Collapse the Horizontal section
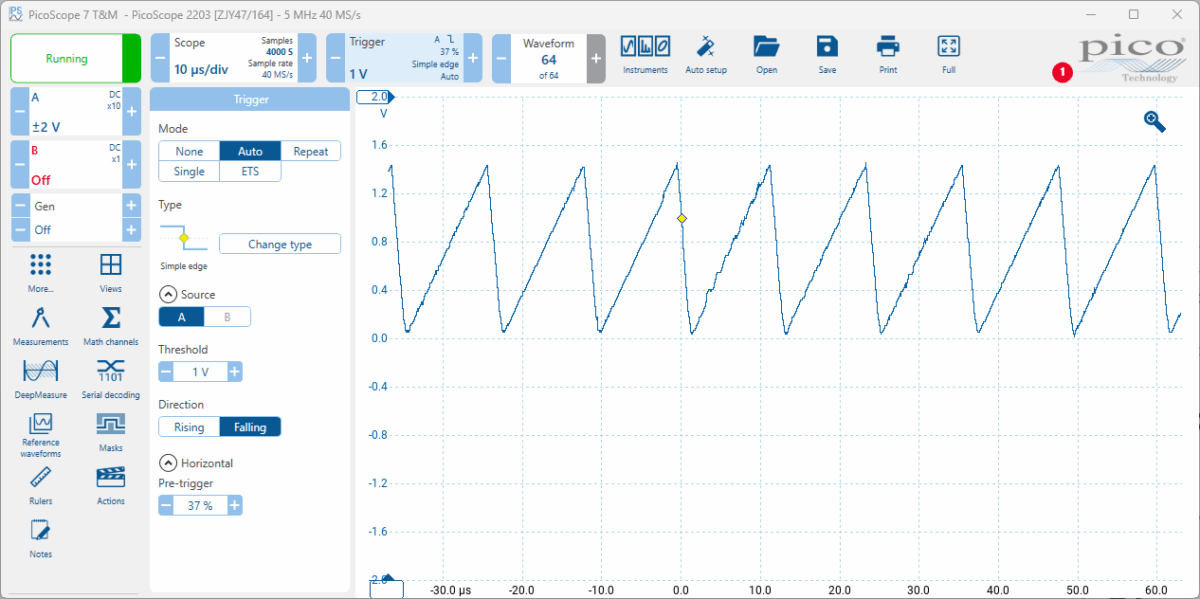 [x=167, y=464]
